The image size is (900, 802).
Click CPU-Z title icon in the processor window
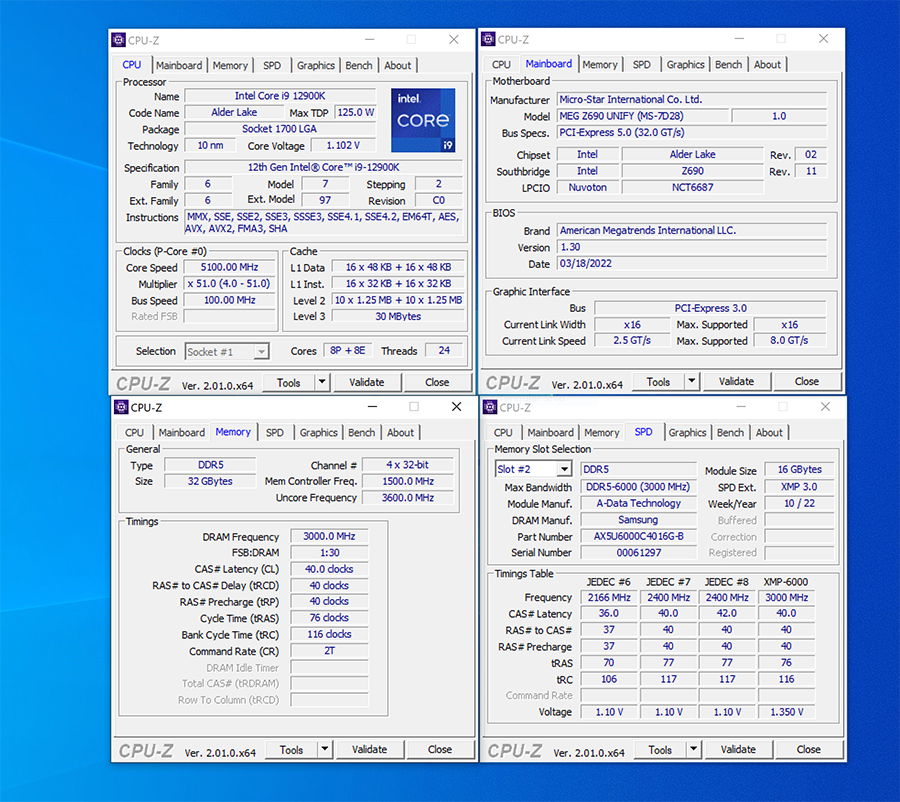pyautogui.click(x=119, y=40)
